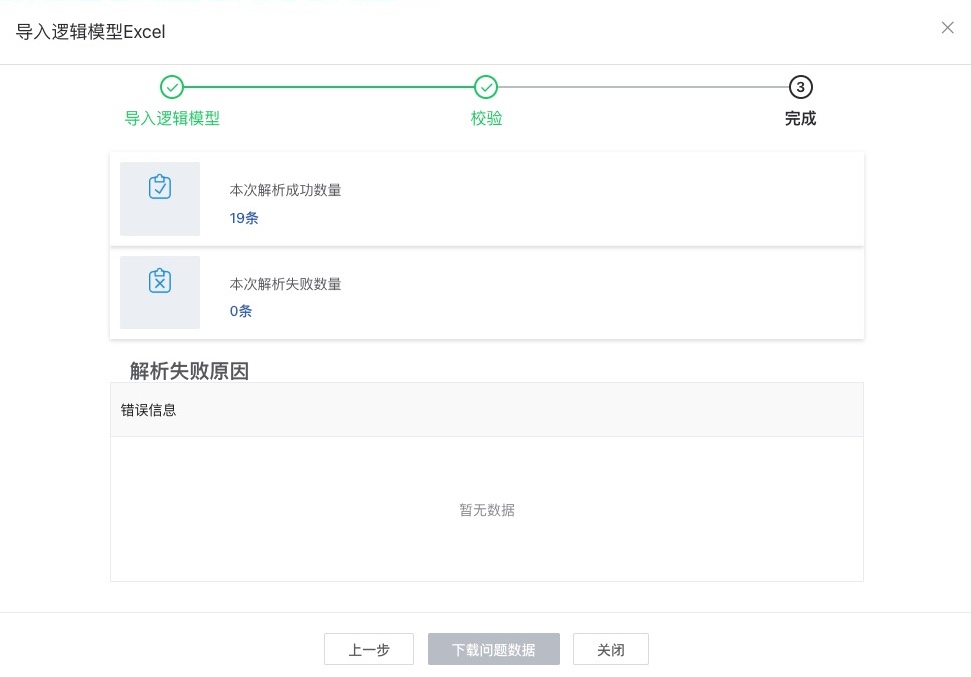Select the 校验 step checkmark icon
Screen dimensions: 971x677
[486, 87]
